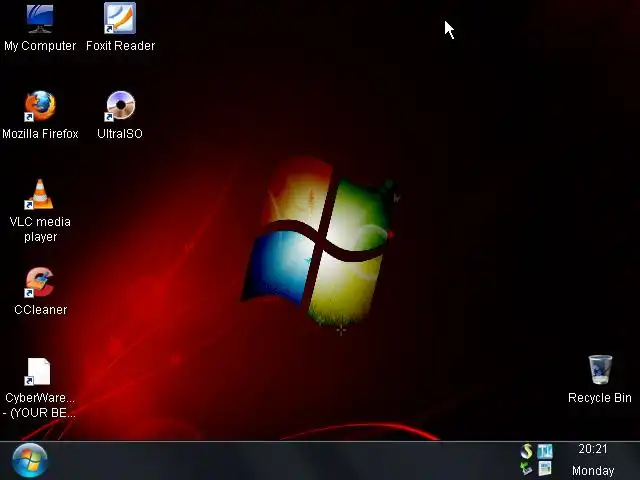Click the Monday day label in taskbar
This screenshot has height=480, width=640.
[593, 471]
